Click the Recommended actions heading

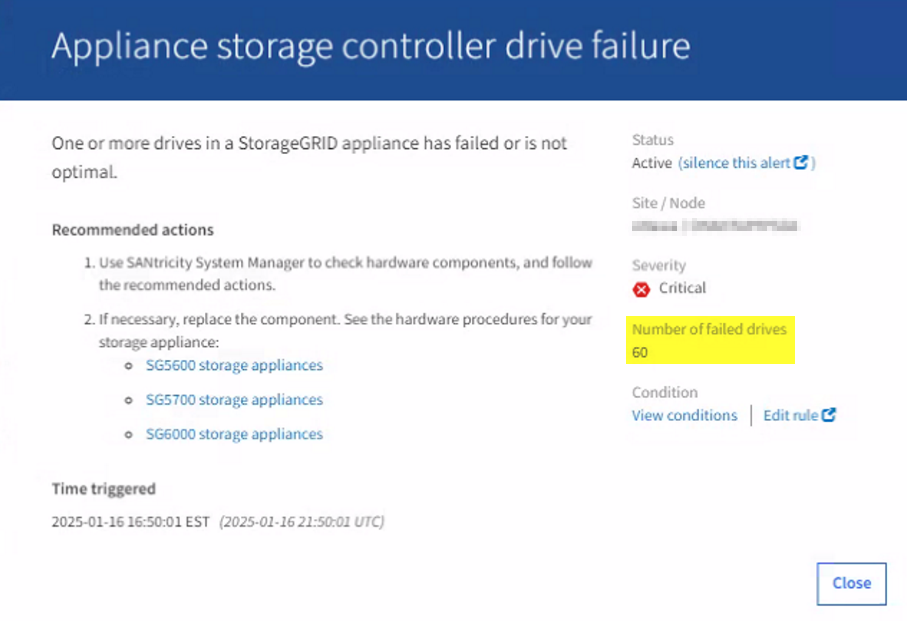pos(132,230)
